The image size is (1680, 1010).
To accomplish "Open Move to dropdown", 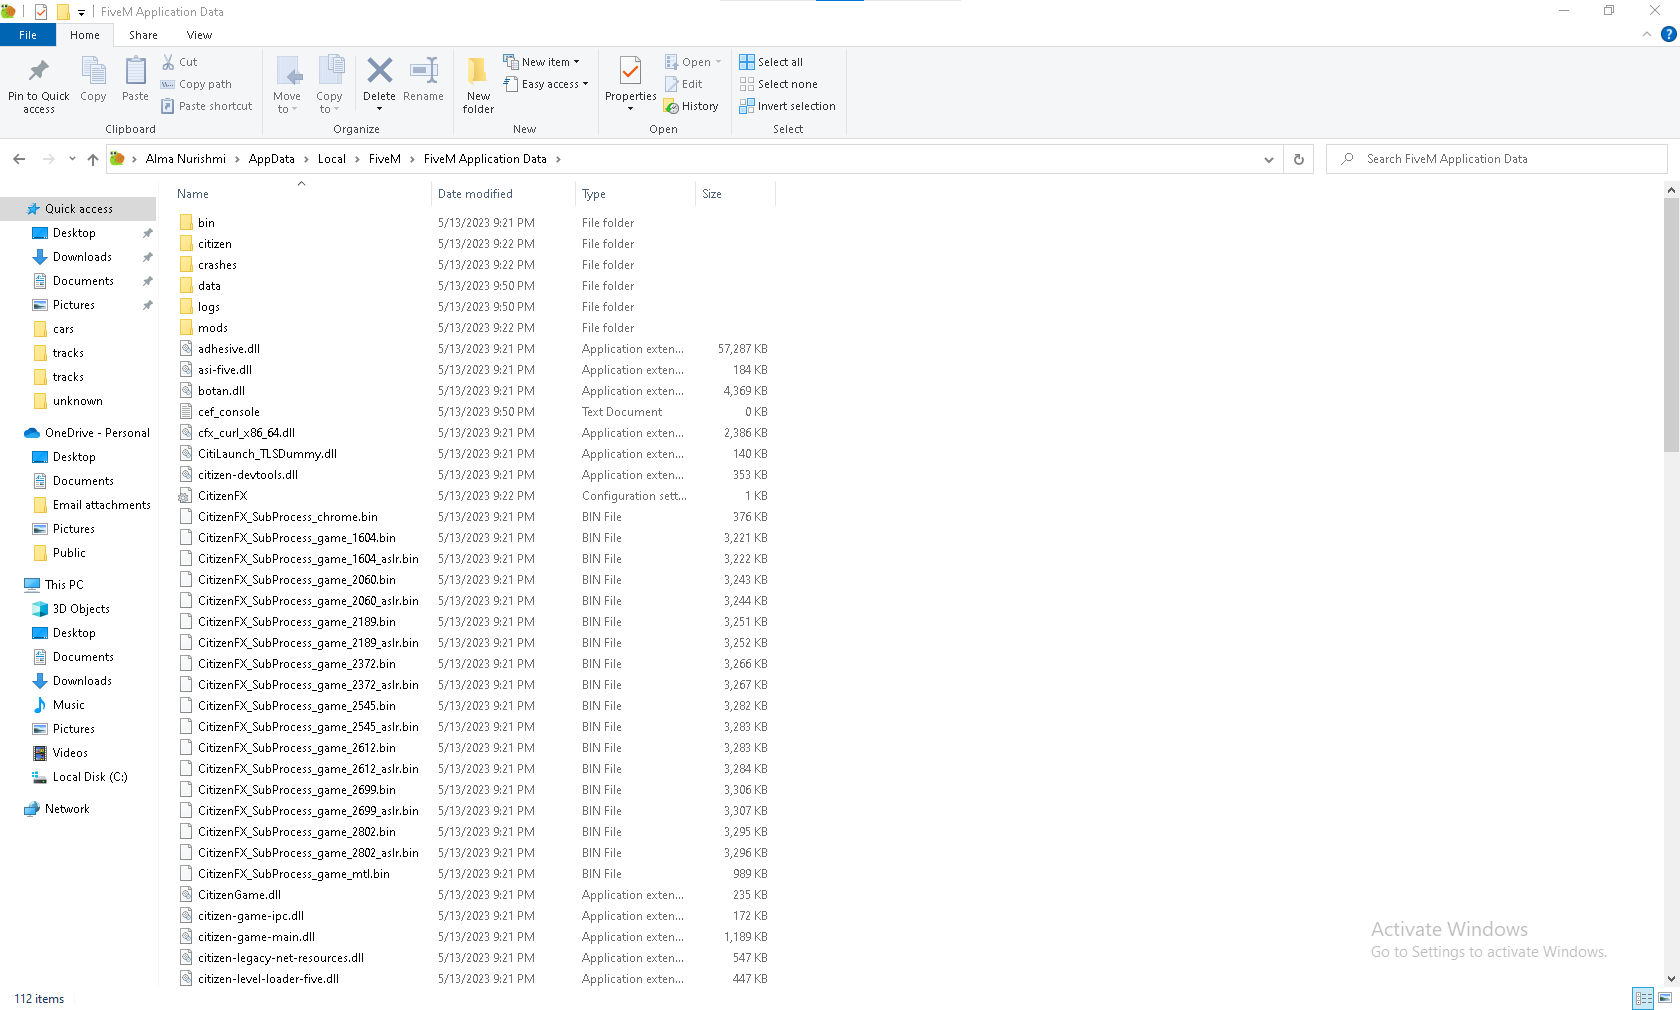I will 287,85.
